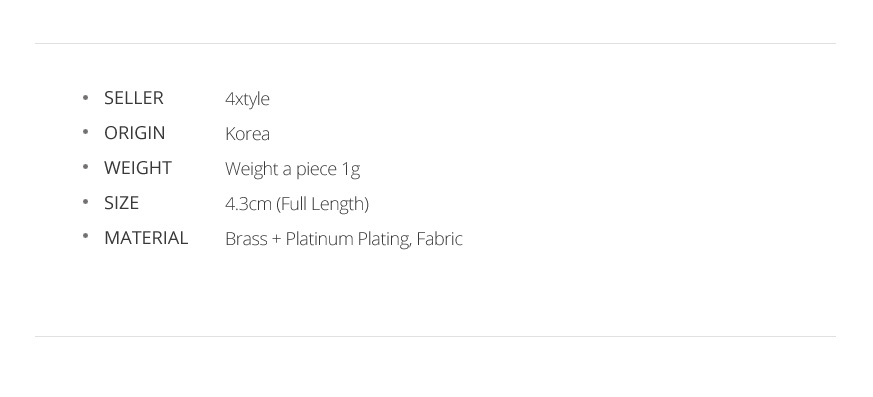The image size is (873, 397).
Task: Click the WEIGHT label
Action: pyautogui.click(x=138, y=168)
